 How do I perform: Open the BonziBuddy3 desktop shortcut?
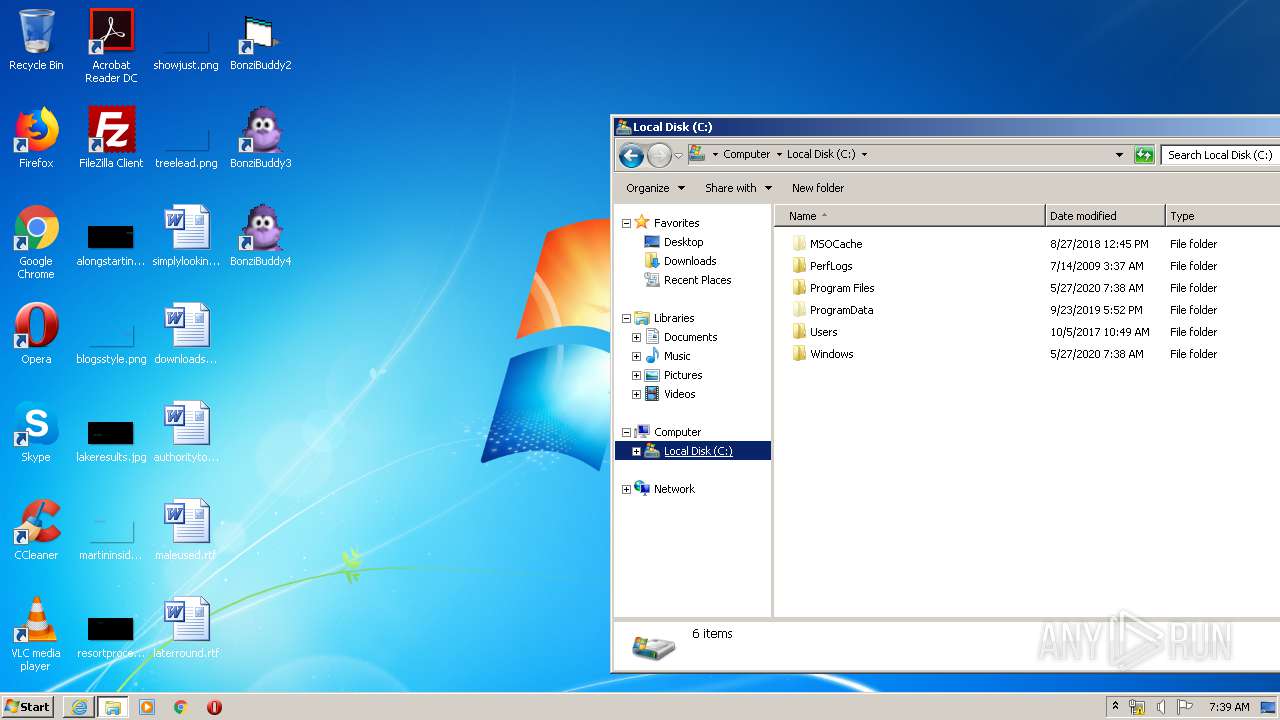click(260, 138)
